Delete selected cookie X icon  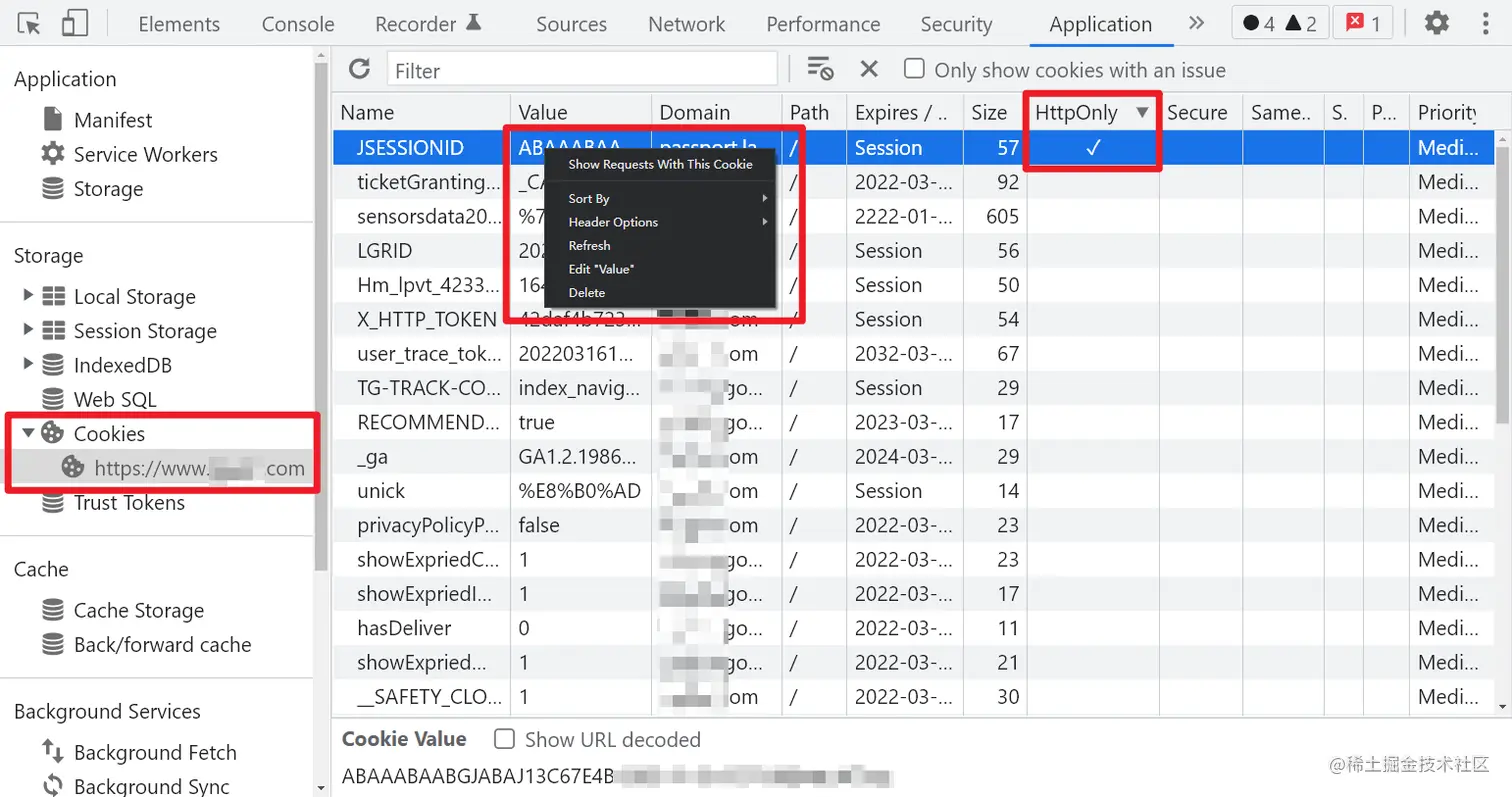[869, 69]
